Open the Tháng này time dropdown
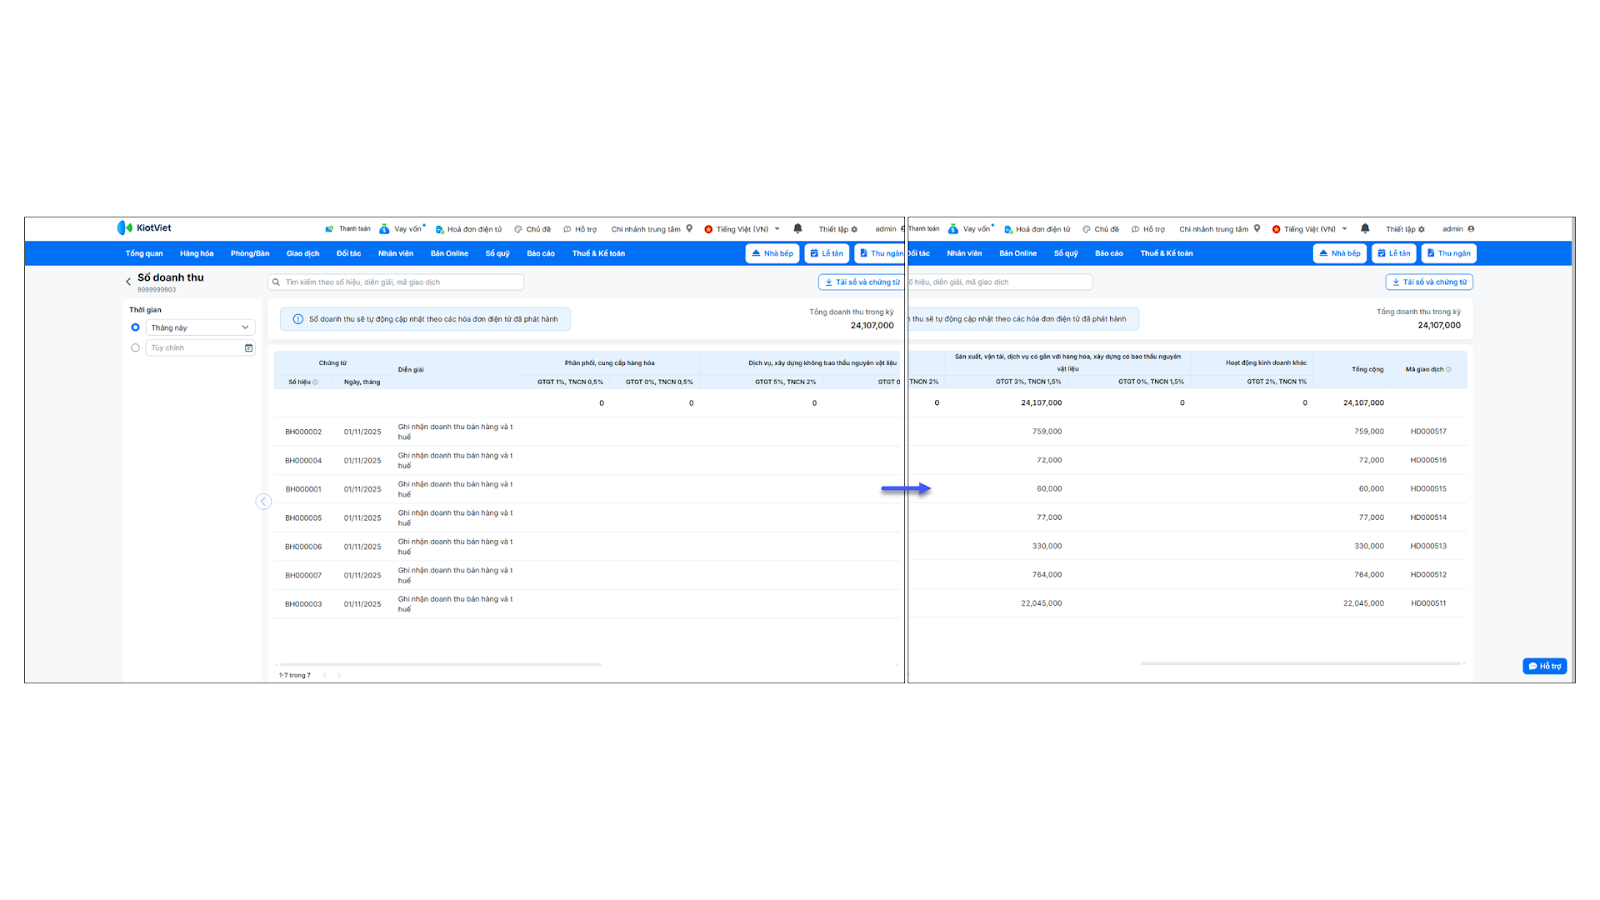1600x900 pixels. pyautogui.click(x=200, y=328)
